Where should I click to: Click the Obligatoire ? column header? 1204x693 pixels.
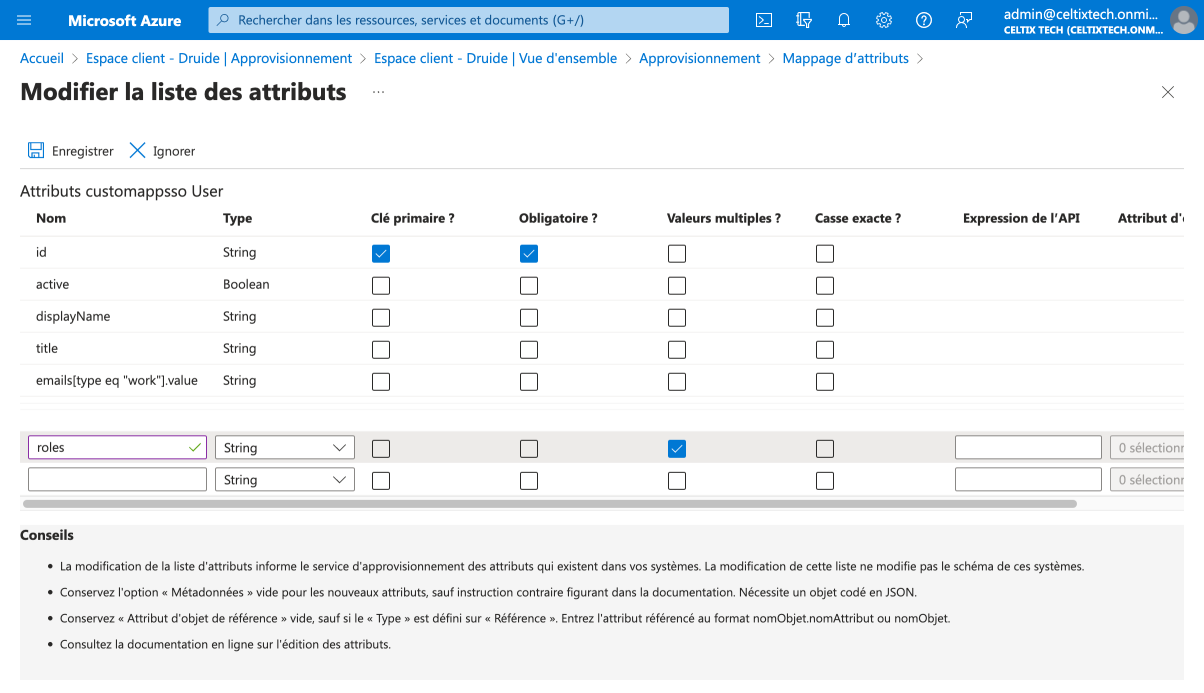tap(558, 218)
